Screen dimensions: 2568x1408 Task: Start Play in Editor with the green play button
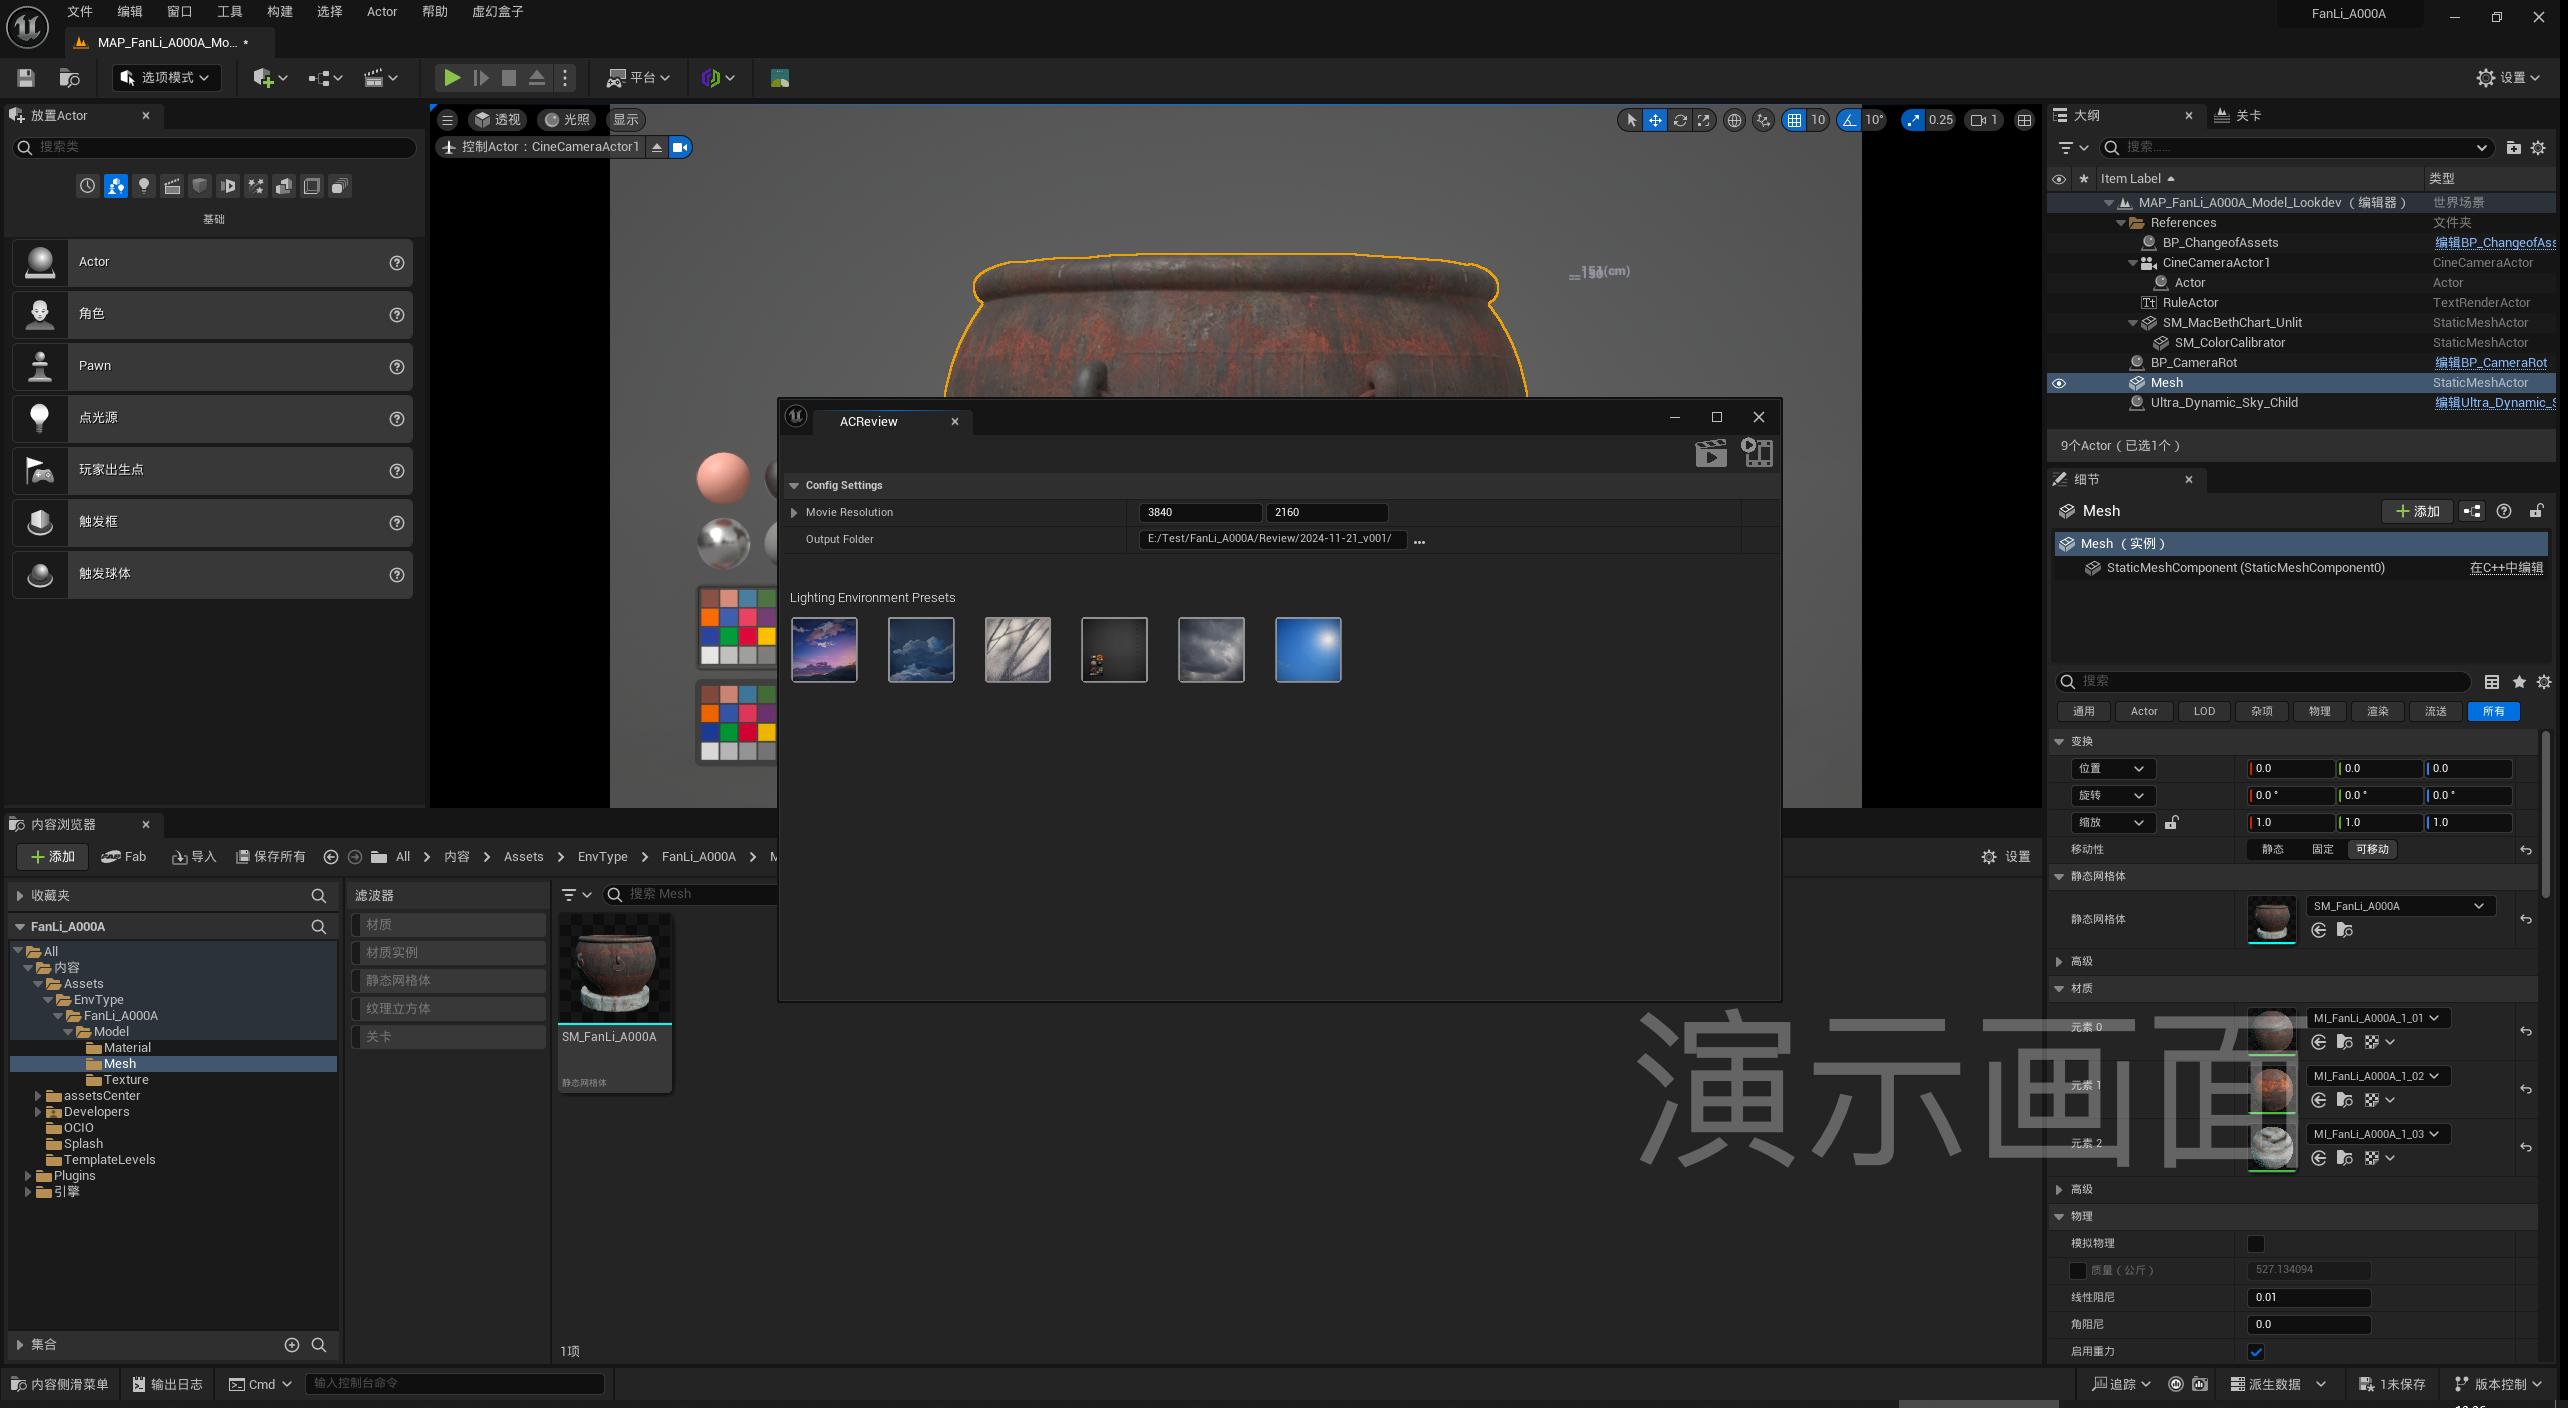(452, 78)
